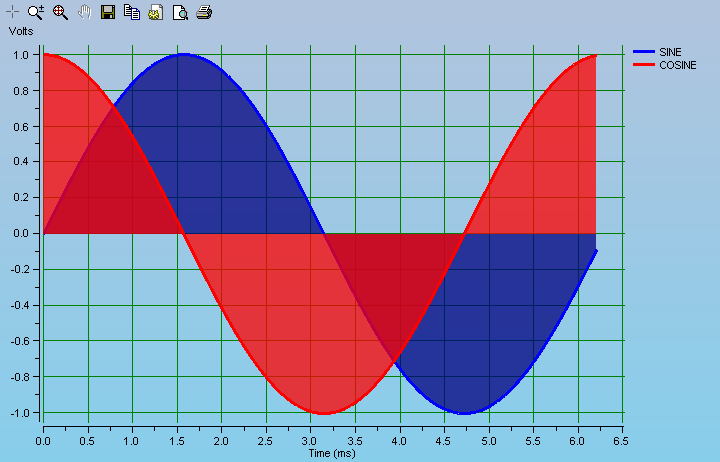Click the blue SINE legend line swatch
The height and width of the screenshot is (462, 720).
(643, 52)
